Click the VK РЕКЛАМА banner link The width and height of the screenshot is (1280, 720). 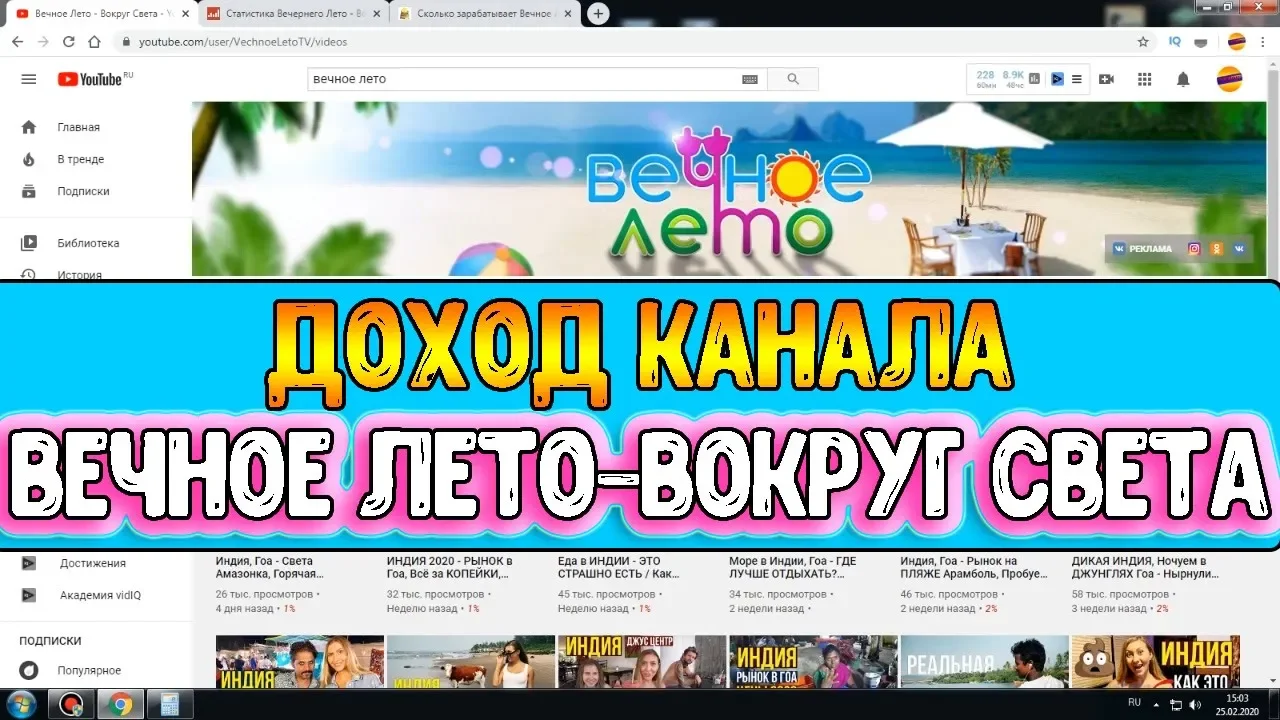(x=1142, y=248)
